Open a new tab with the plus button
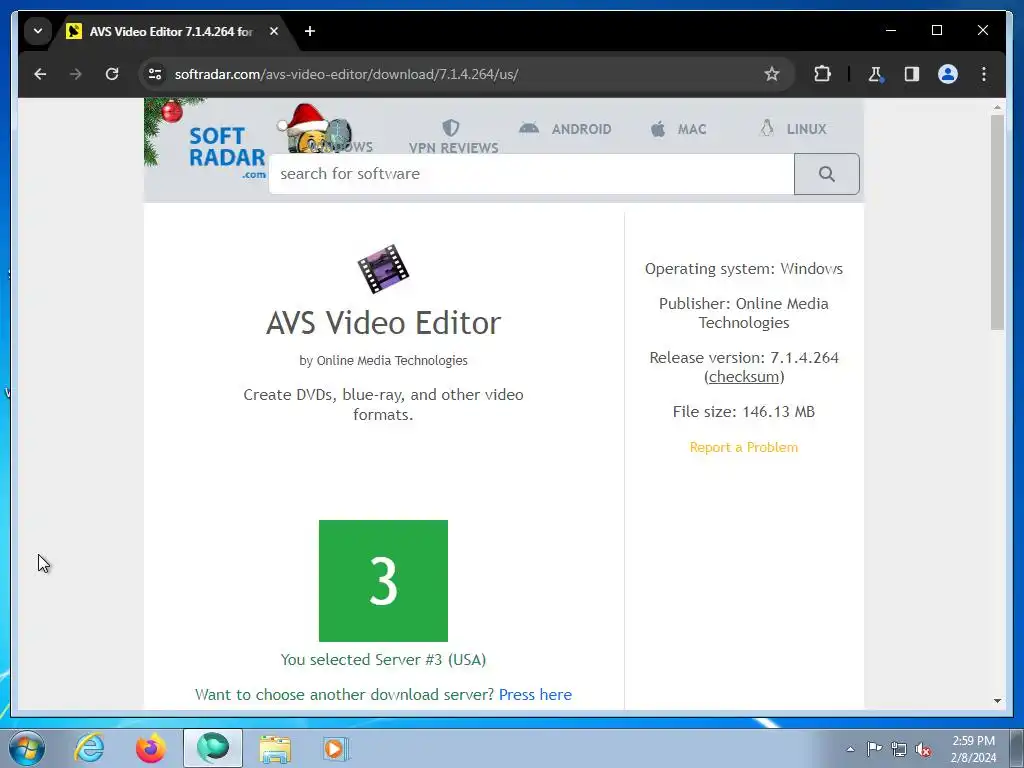Screen dimensions: 1024x768 (310, 31)
